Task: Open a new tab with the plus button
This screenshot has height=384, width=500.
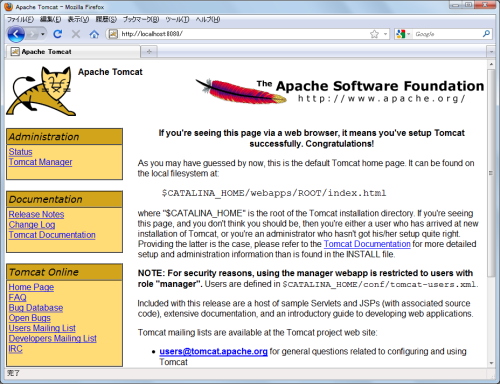Action: point(149,52)
